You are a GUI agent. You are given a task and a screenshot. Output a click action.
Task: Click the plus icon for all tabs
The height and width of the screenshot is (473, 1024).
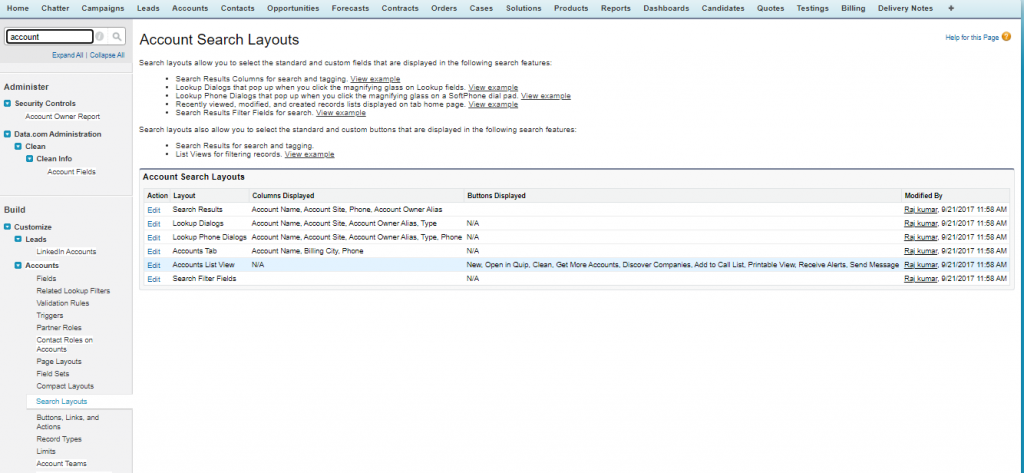pyautogui.click(x=950, y=8)
